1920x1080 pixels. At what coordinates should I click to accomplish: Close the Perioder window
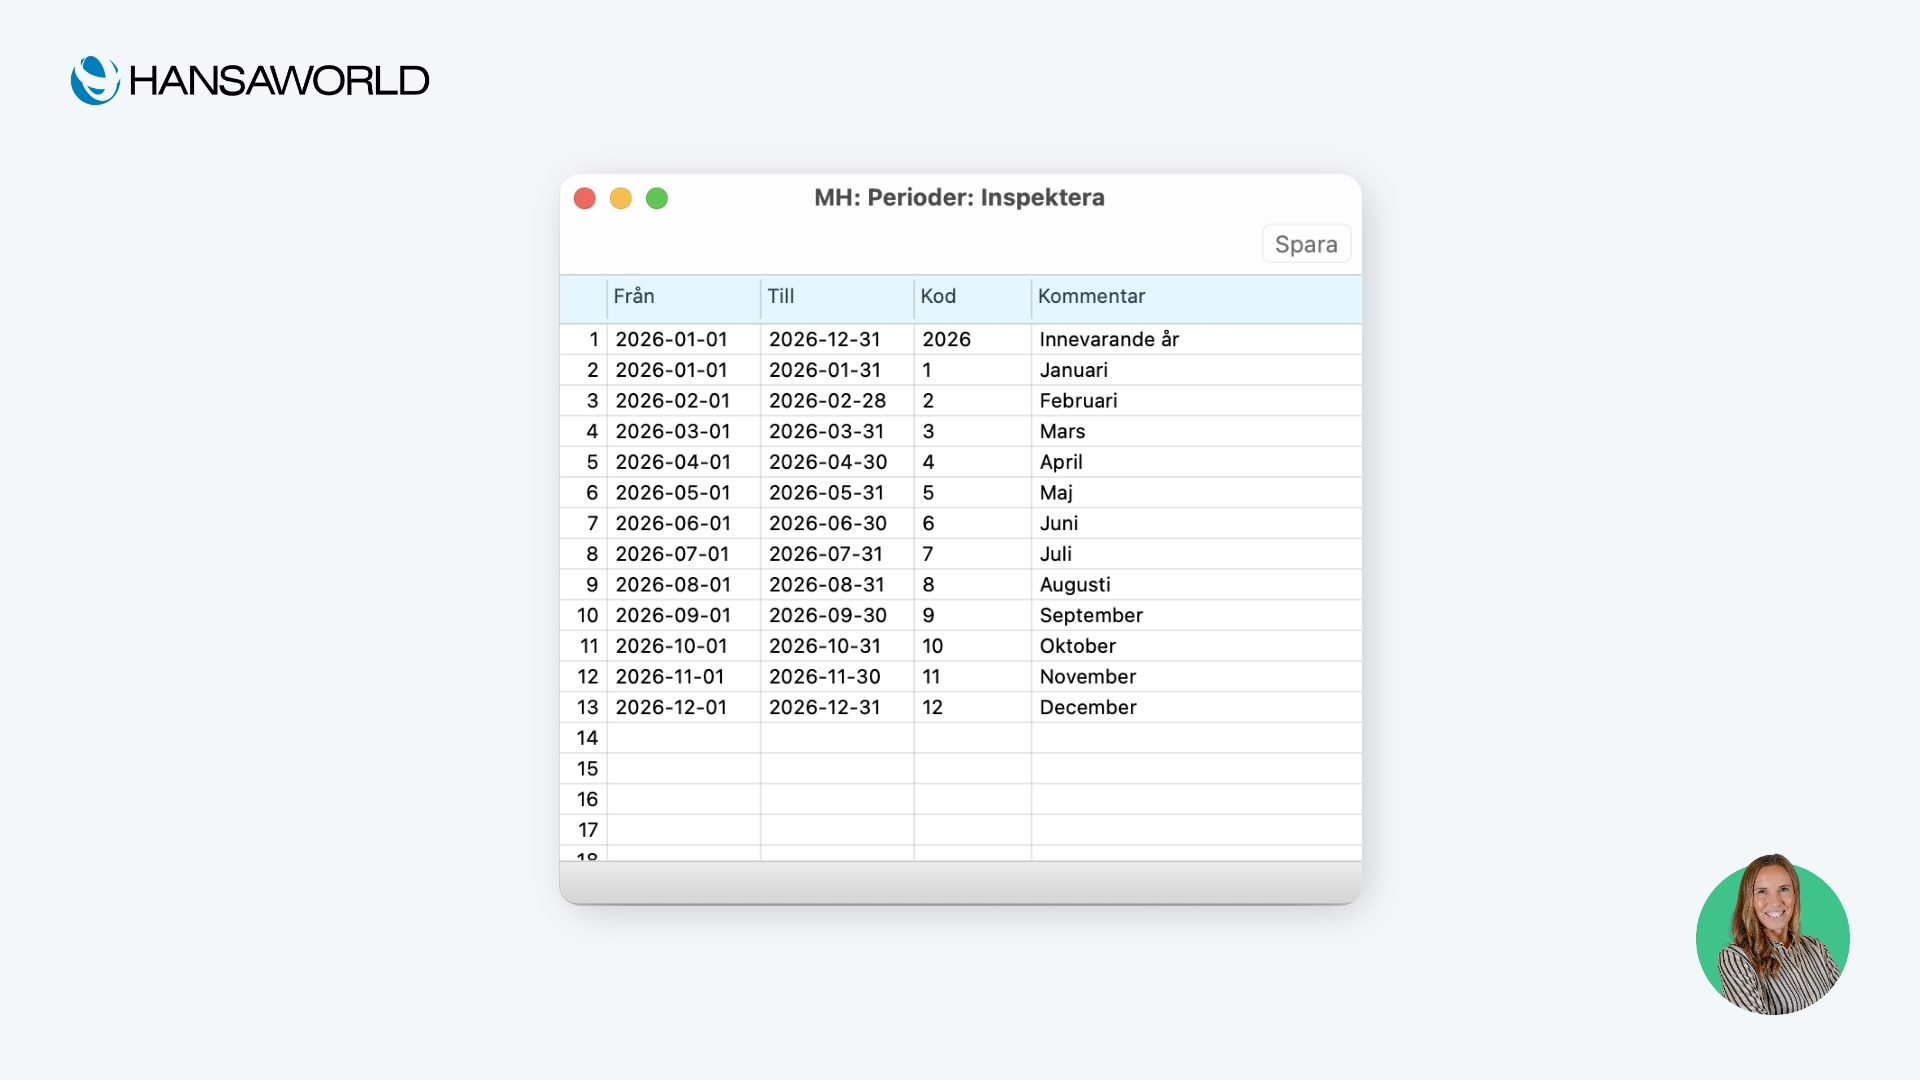(585, 198)
